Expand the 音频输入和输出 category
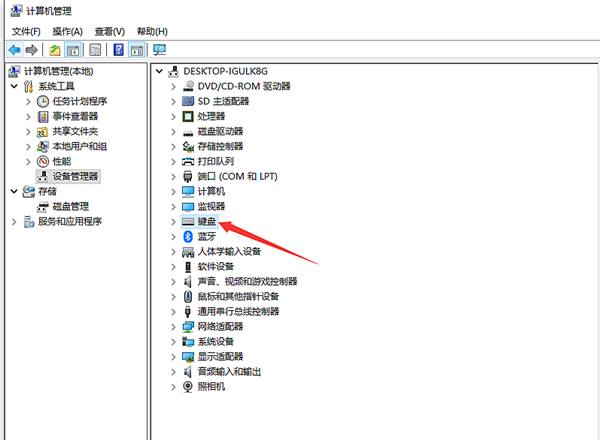Viewport: 600px width, 440px height. [173, 372]
